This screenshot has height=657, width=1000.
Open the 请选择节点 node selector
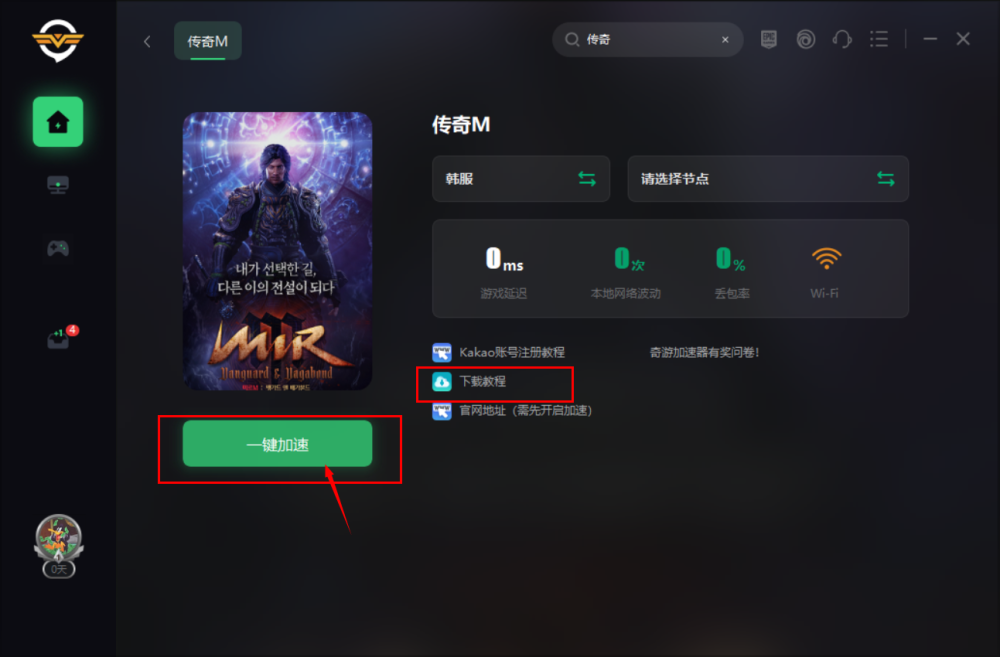coord(768,179)
